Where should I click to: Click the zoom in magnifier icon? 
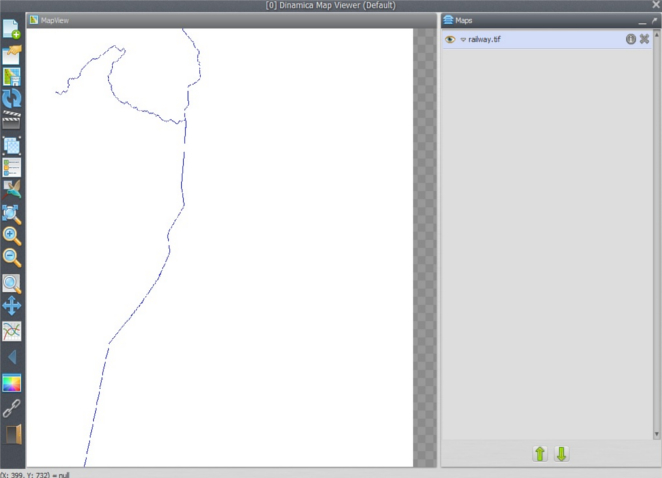pos(12,236)
